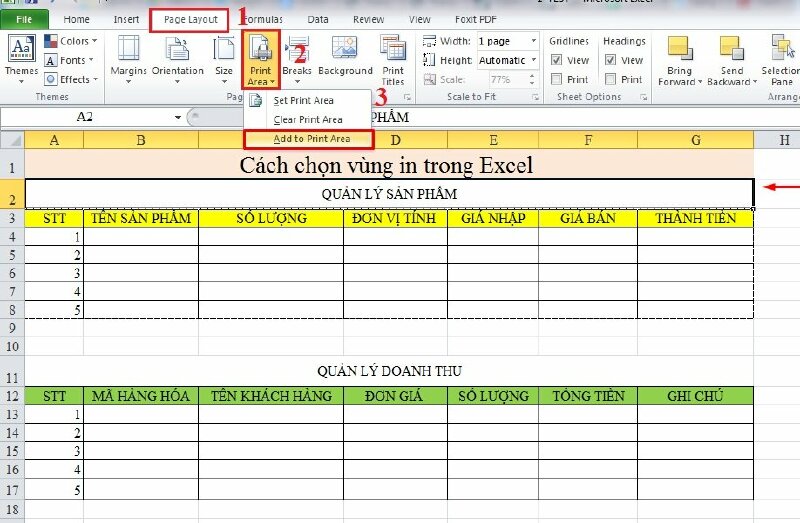This screenshot has height=523, width=800.
Task: Click cell 'QUẢN LÝ DOANH THU'
Action: [x=389, y=371]
